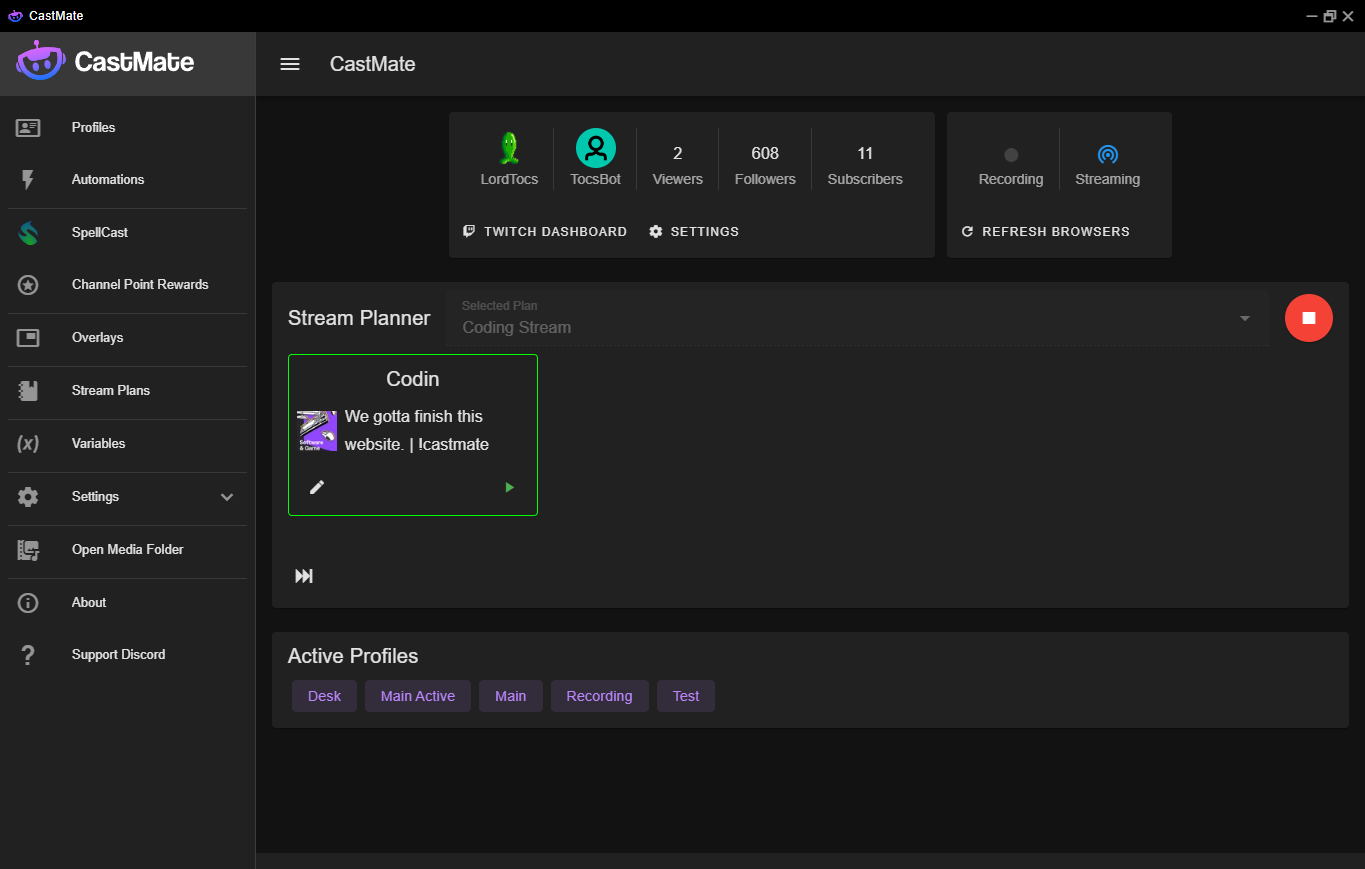The image size is (1365, 869).
Task: Open Twitch Dashboard link
Action: (545, 231)
